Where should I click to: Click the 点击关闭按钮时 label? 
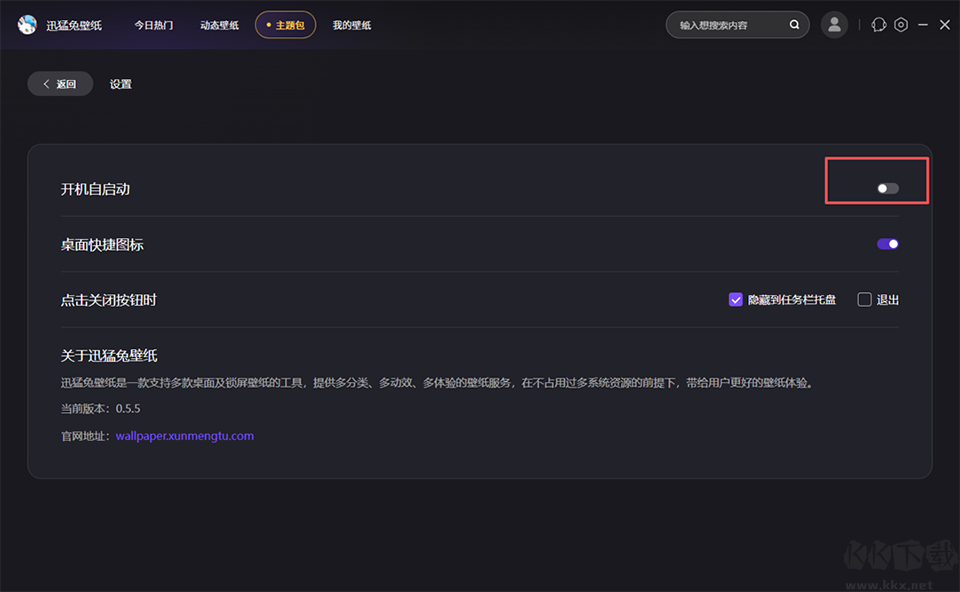(108, 300)
